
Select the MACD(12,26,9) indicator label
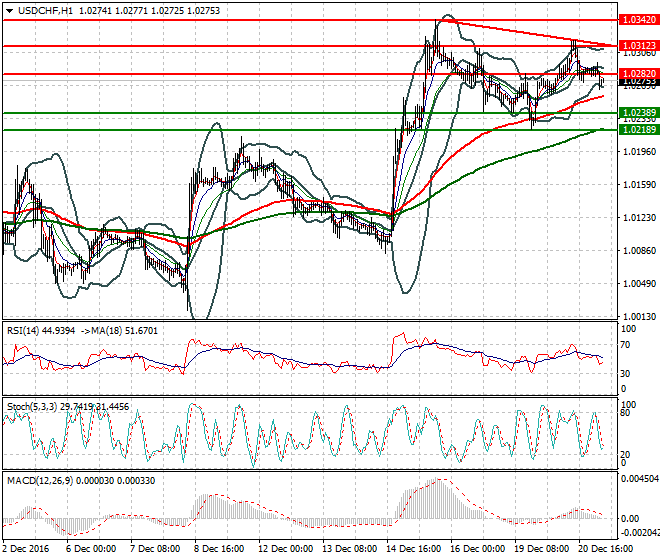pos(40,480)
